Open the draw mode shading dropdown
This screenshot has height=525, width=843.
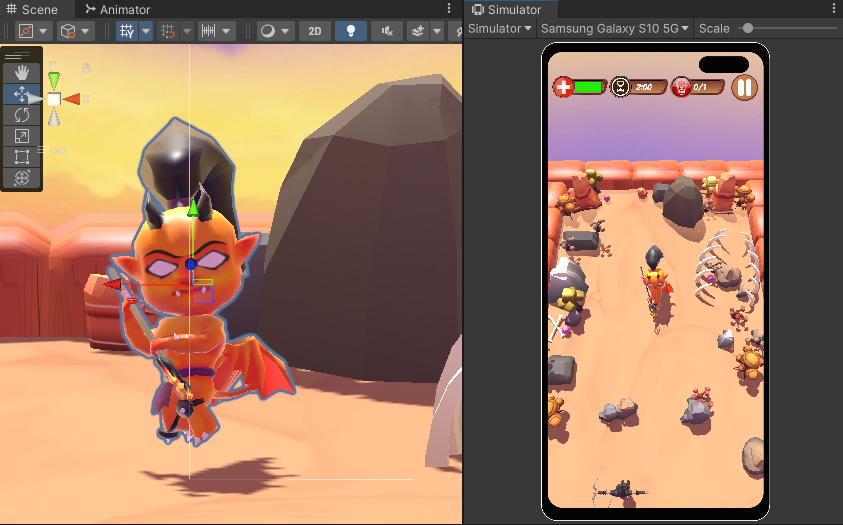click(274, 31)
